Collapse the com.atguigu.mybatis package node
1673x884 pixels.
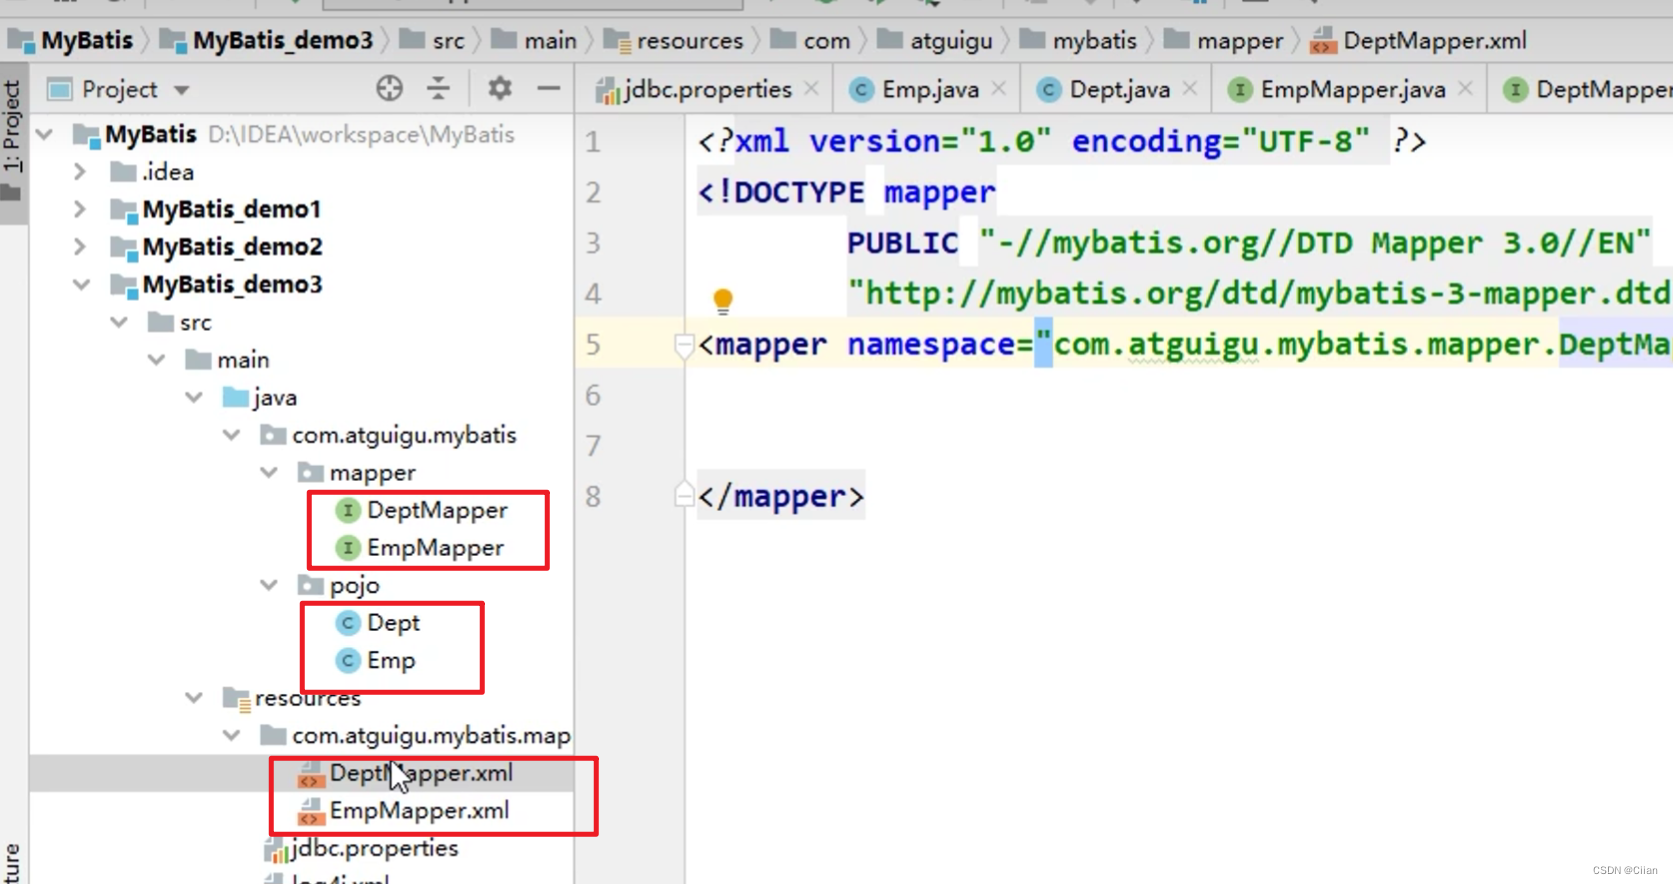click(232, 435)
